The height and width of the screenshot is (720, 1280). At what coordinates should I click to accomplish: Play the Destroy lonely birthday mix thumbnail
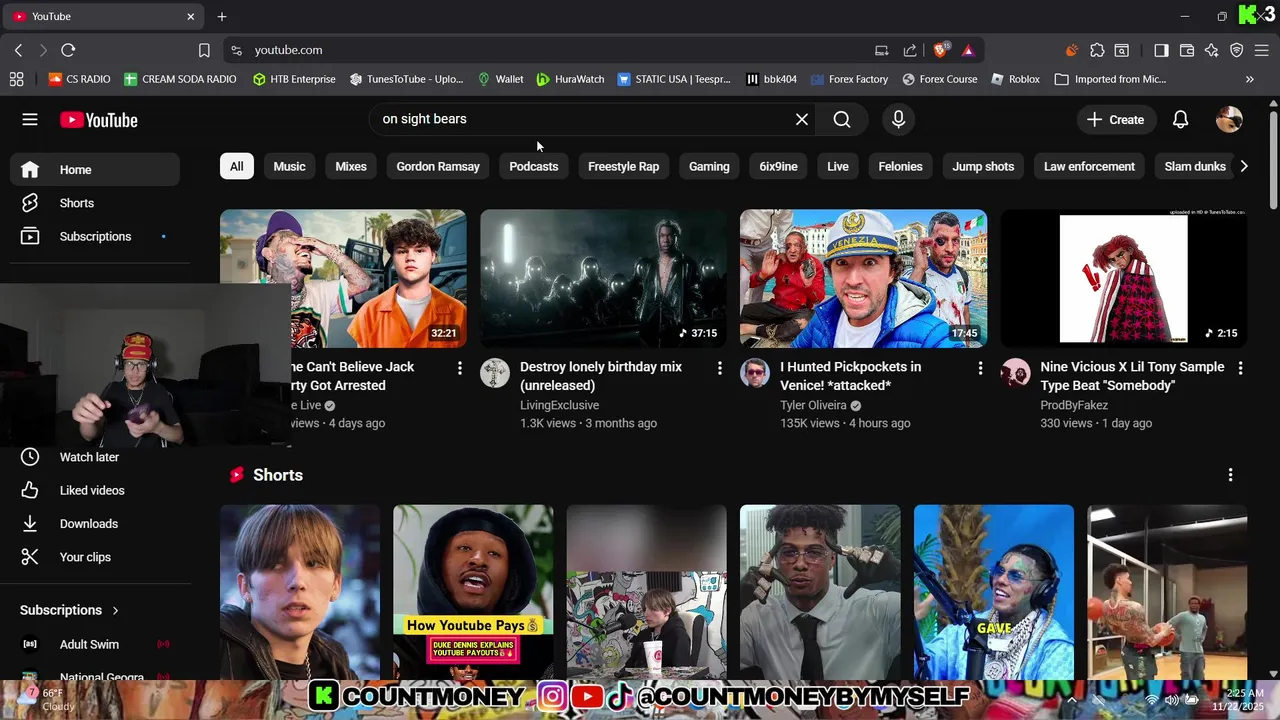[603, 278]
